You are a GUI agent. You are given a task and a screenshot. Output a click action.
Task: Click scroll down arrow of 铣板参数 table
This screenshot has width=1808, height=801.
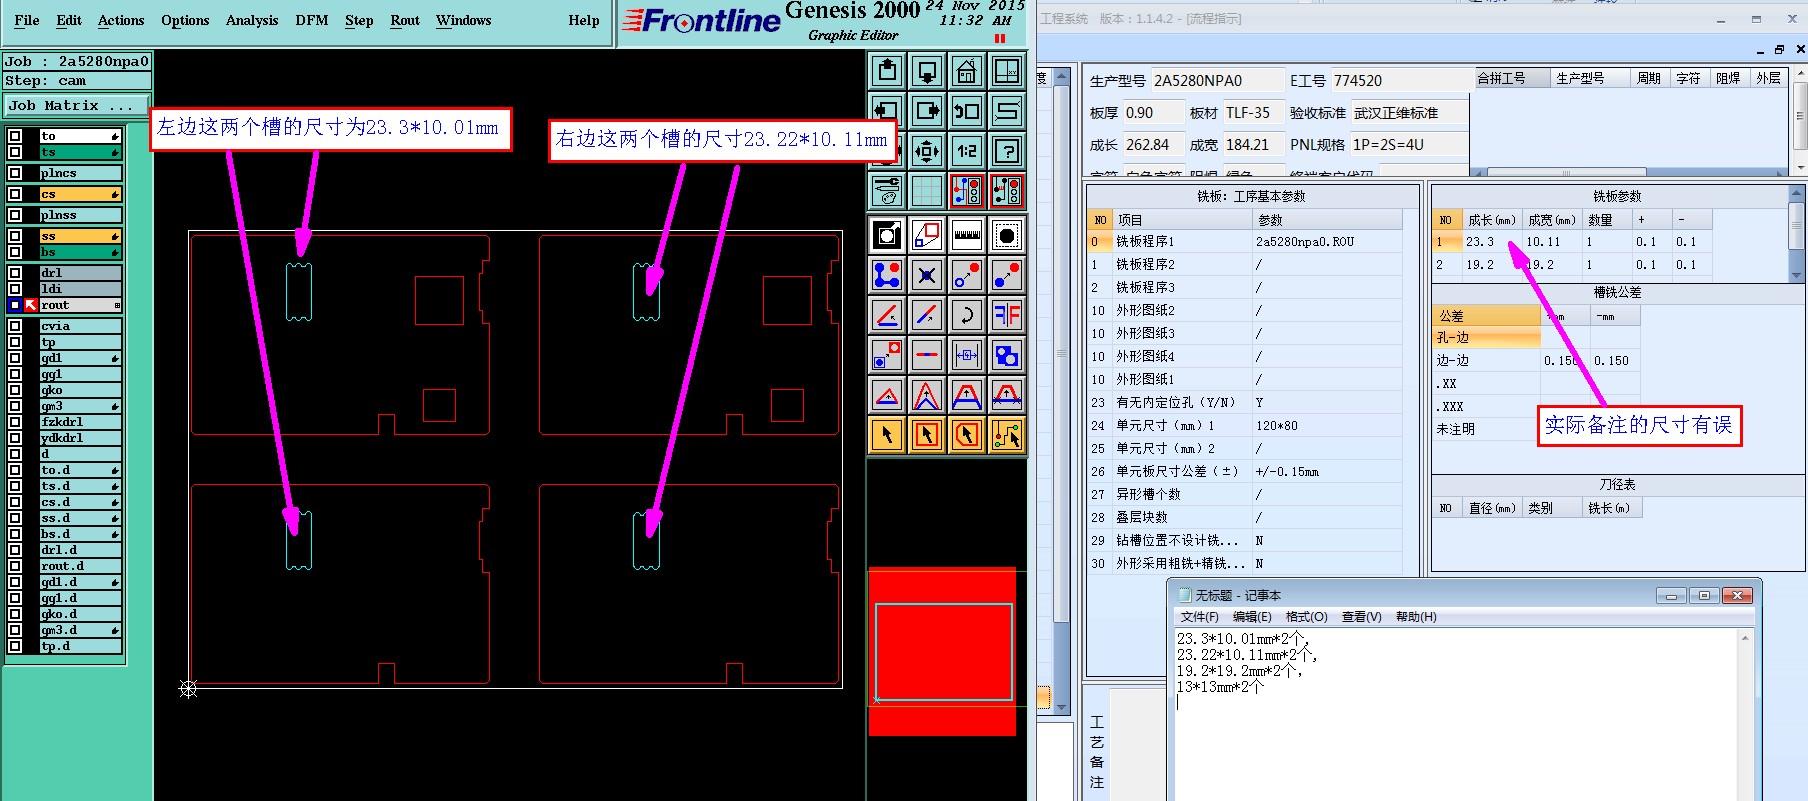pos(1798,274)
